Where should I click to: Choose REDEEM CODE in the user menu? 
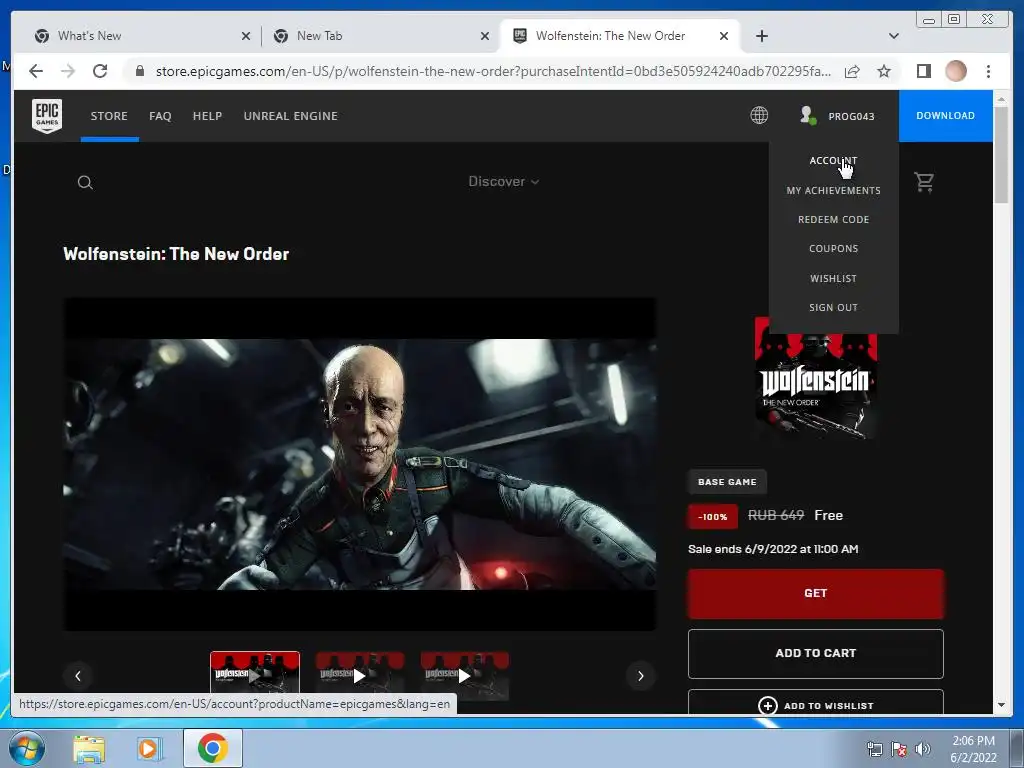pyautogui.click(x=833, y=219)
